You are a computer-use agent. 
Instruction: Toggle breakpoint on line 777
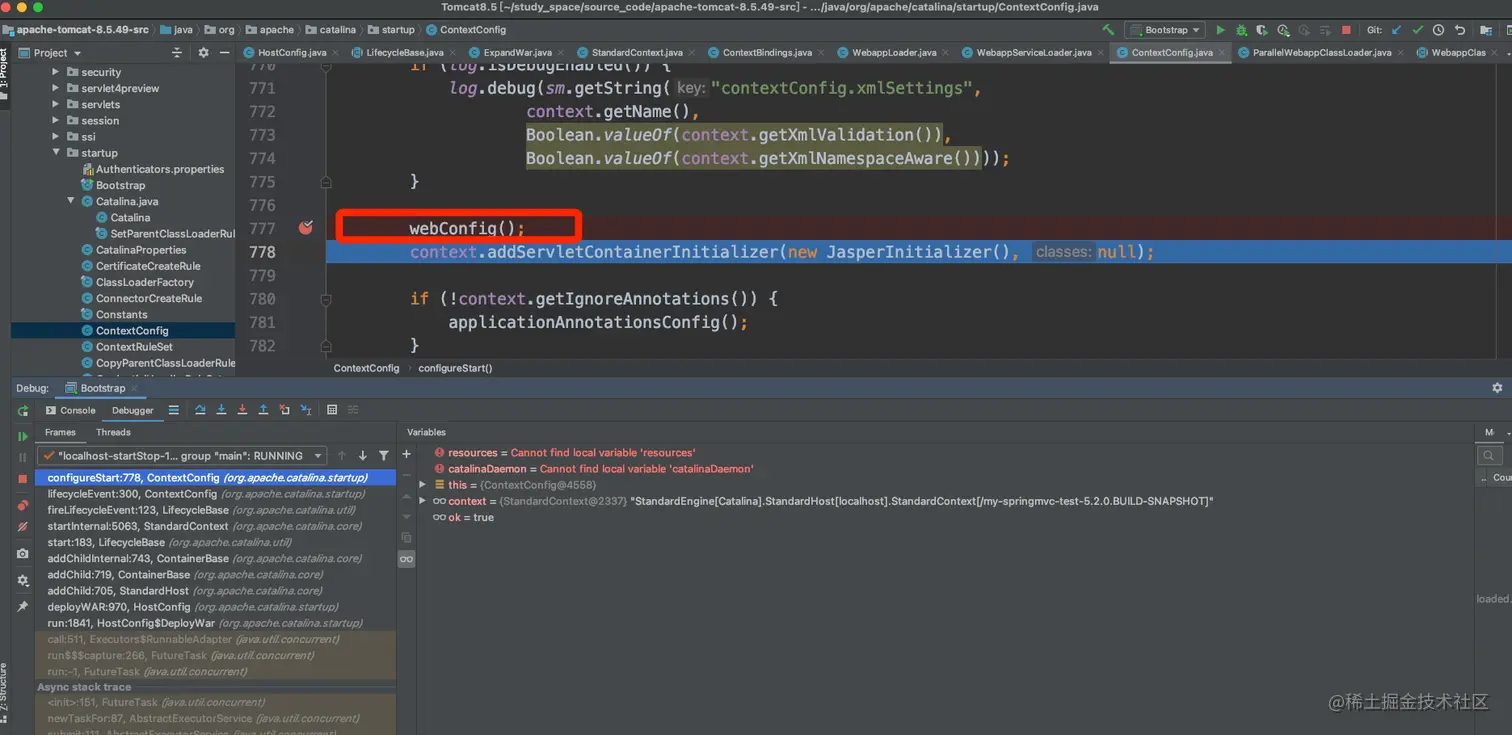(306, 228)
